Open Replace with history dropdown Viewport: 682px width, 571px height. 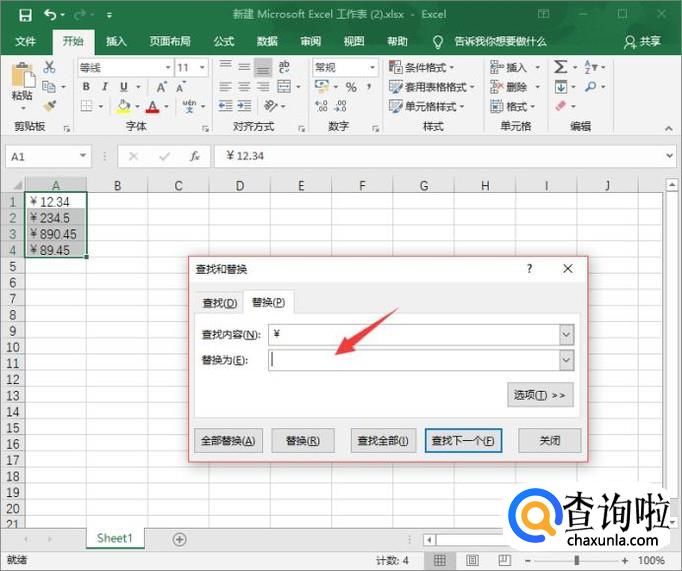566,360
